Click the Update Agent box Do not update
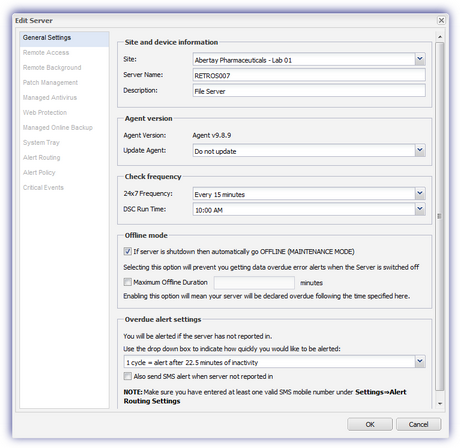 304,151
